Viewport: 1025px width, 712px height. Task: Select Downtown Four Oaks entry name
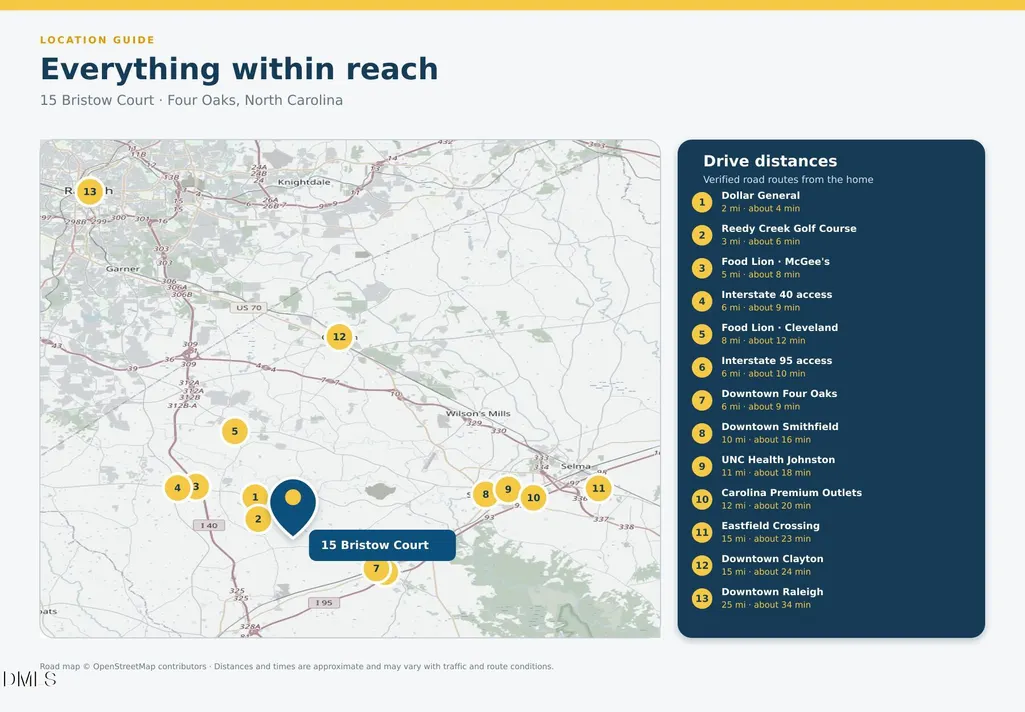pos(779,394)
